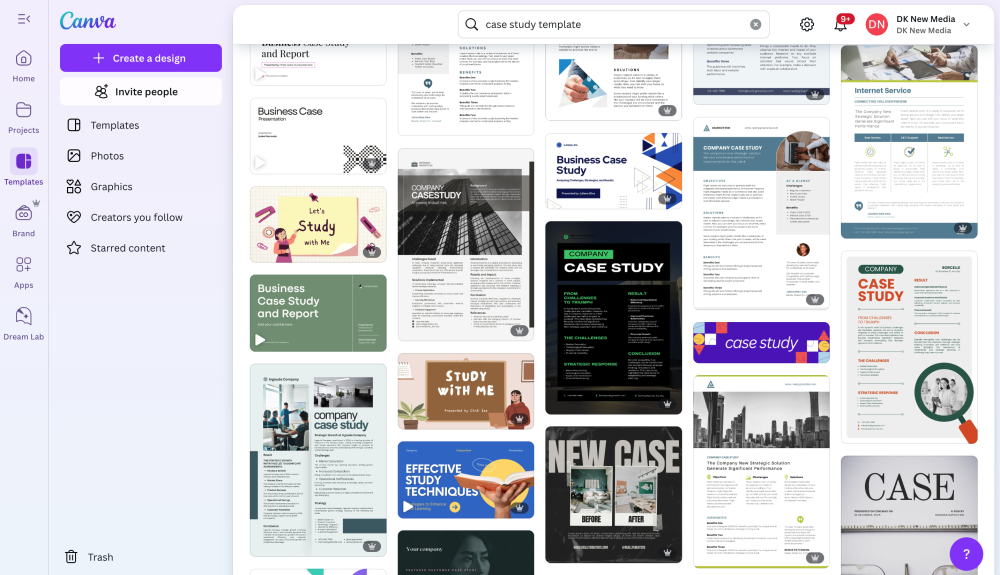Screen dimensions: 1000x575
Task: Click crown icon on city skyline template
Action: tap(814, 557)
